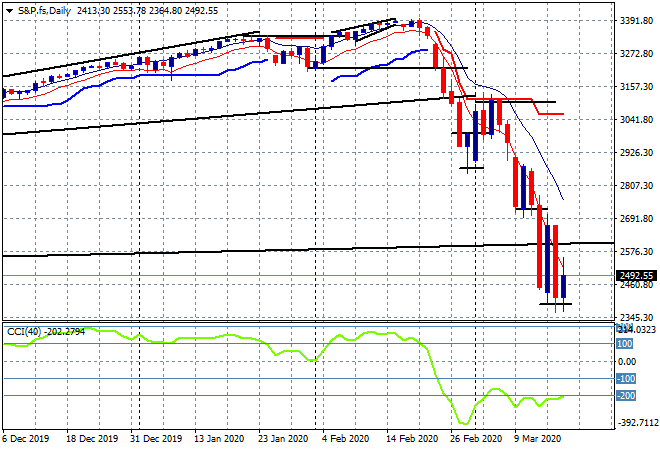Viewport: 660px width, 450px height.
Task: Click the CCI -100 level label
Action: [626, 379]
